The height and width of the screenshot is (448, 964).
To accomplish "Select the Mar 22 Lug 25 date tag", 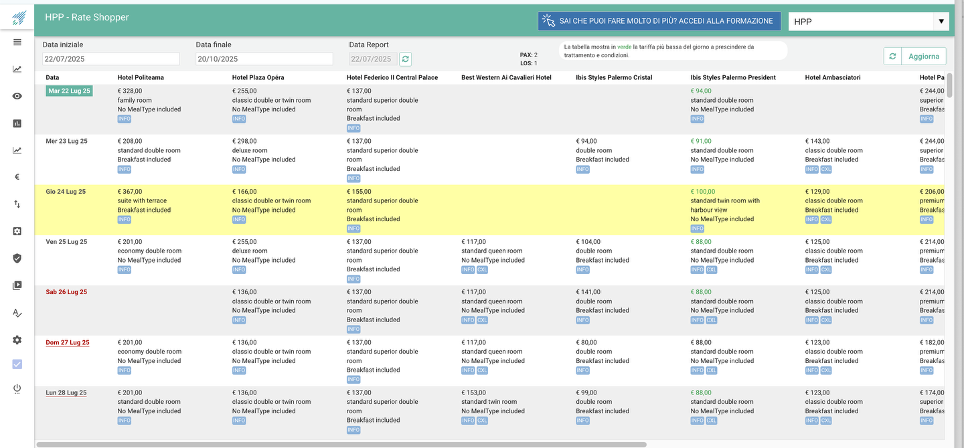I will (69, 91).
